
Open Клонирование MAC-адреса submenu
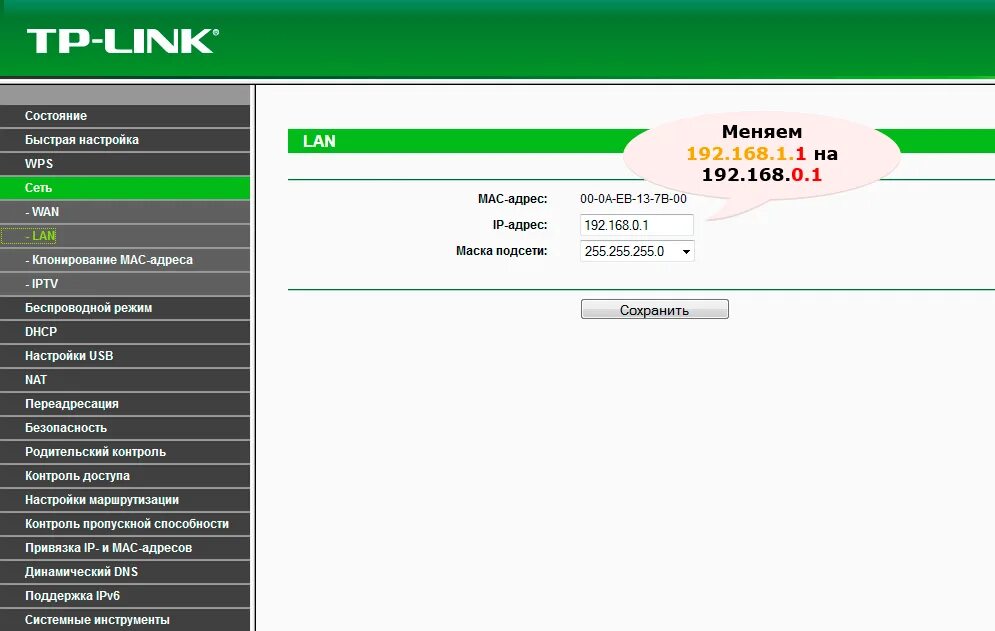pyautogui.click(x=125, y=260)
